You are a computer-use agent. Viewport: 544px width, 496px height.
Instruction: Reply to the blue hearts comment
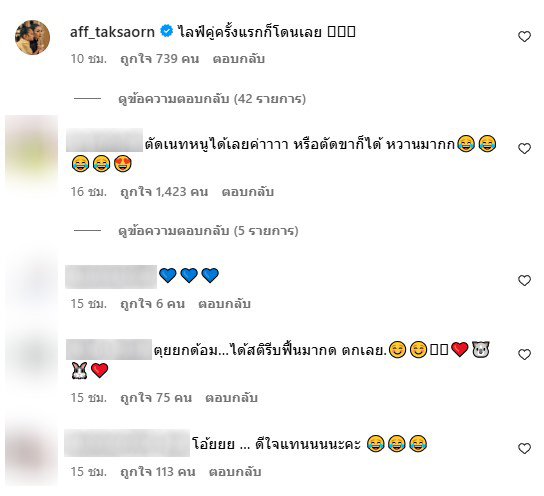[224, 303]
